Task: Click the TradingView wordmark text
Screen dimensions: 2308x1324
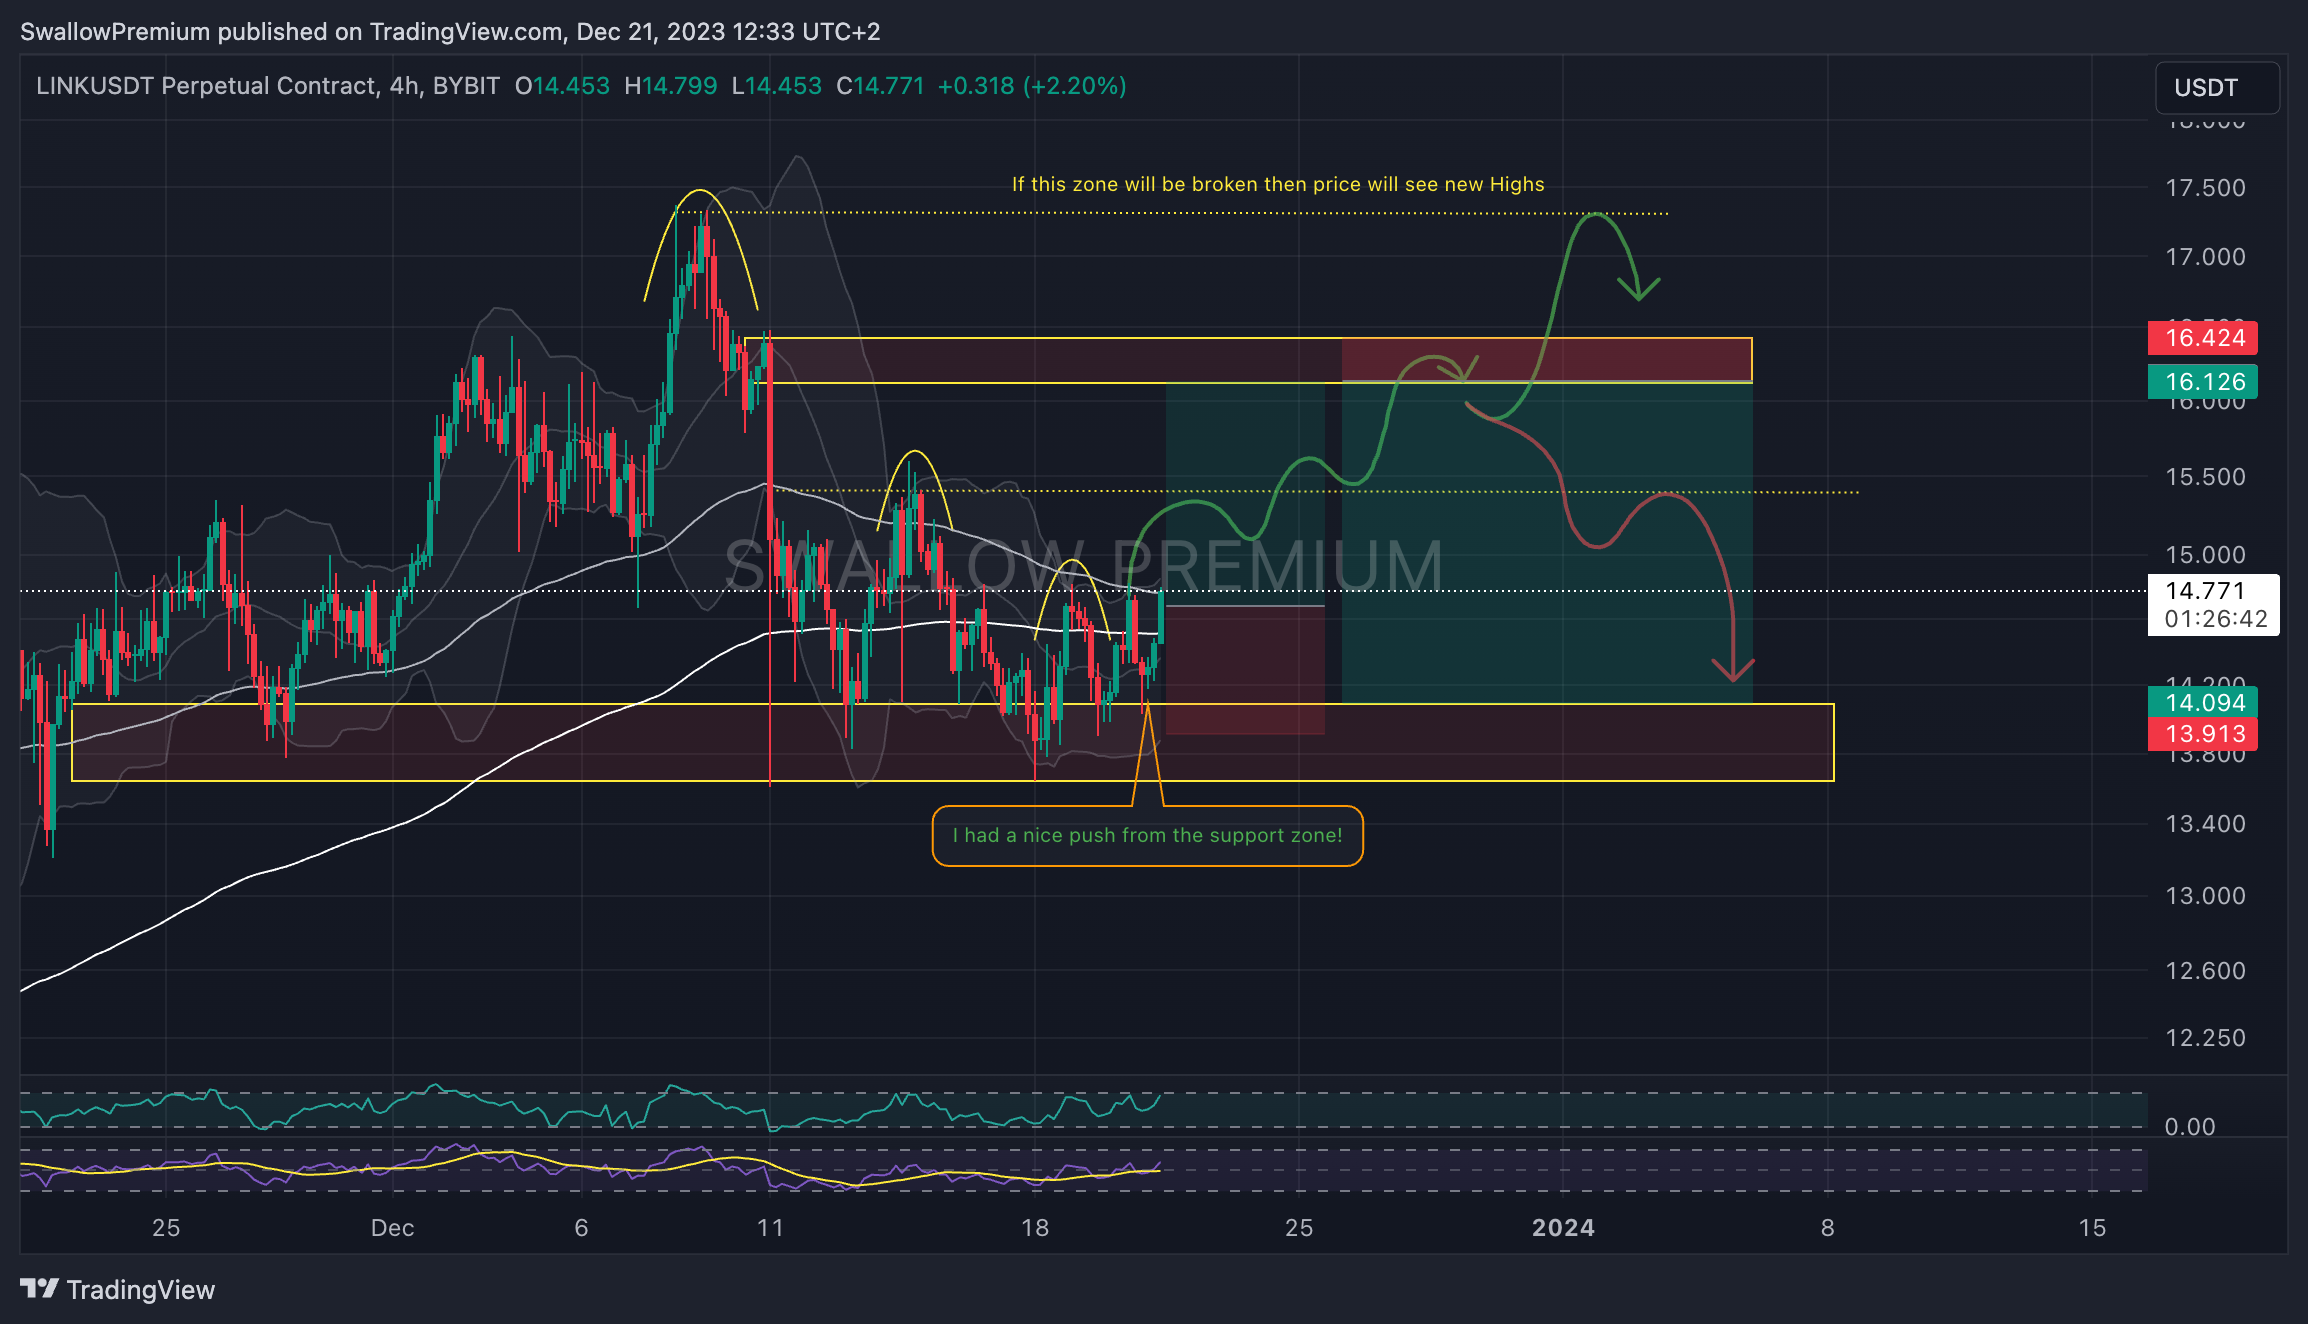Action: pyautogui.click(x=141, y=1290)
